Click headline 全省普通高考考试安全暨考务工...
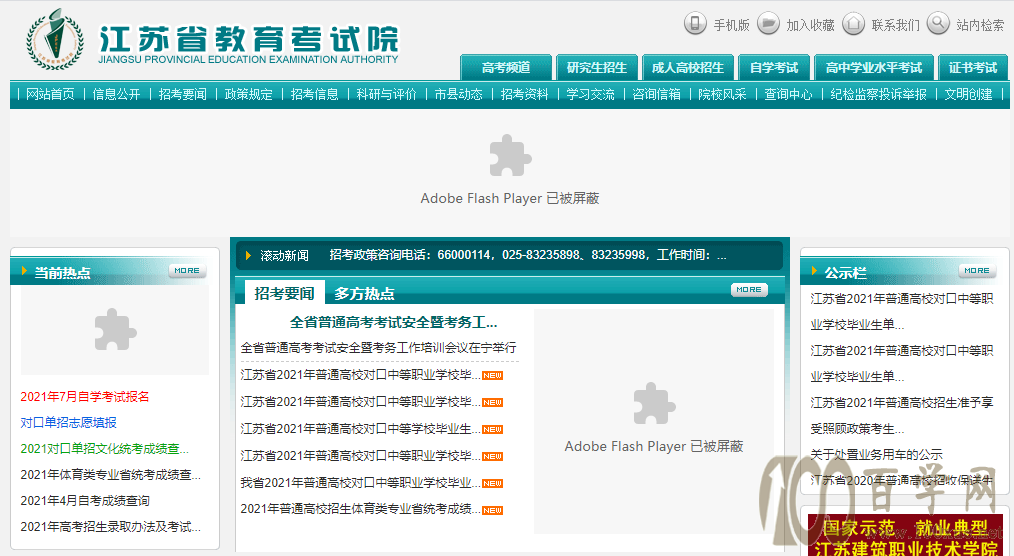The height and width of the screenshot is (556, 1014). click(x=393, y=322)
